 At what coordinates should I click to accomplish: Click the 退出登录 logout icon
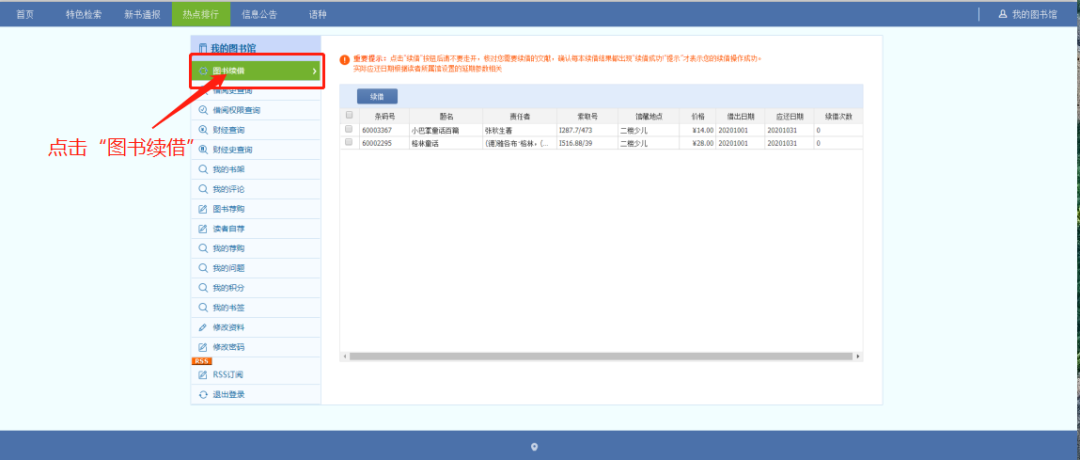[202, 395]
